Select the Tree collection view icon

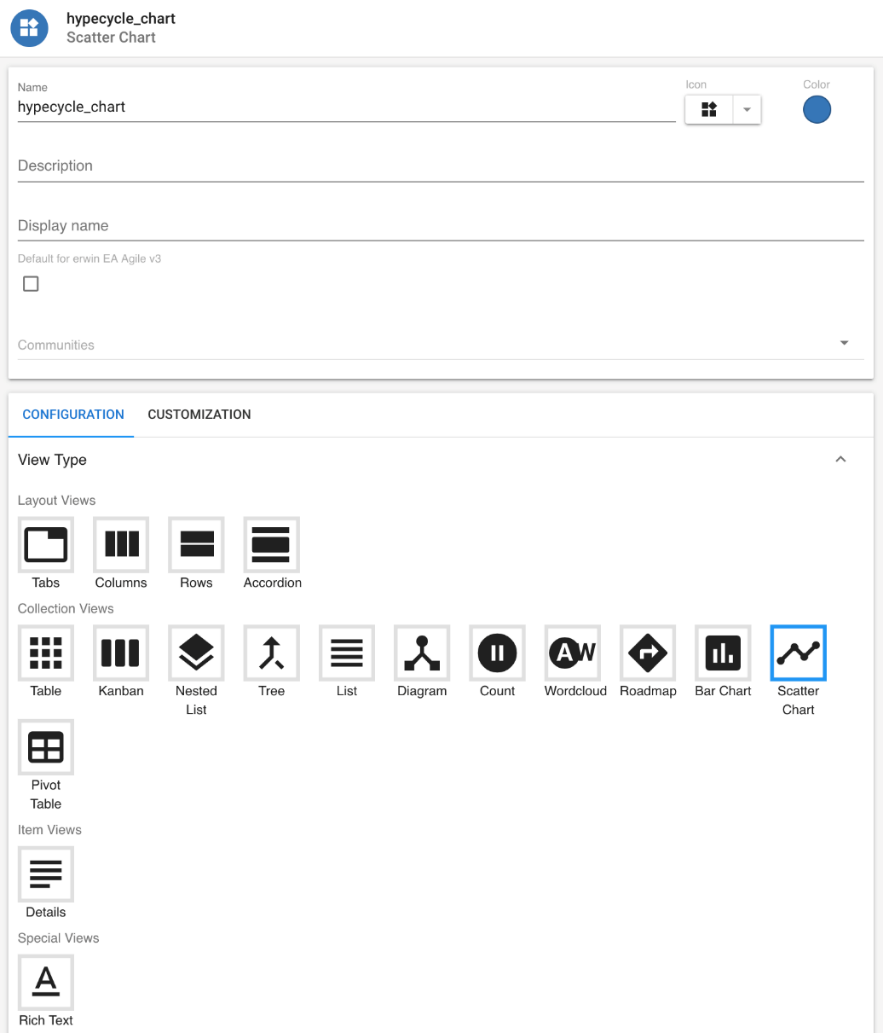pyautogui.click(x=271, y=652)
